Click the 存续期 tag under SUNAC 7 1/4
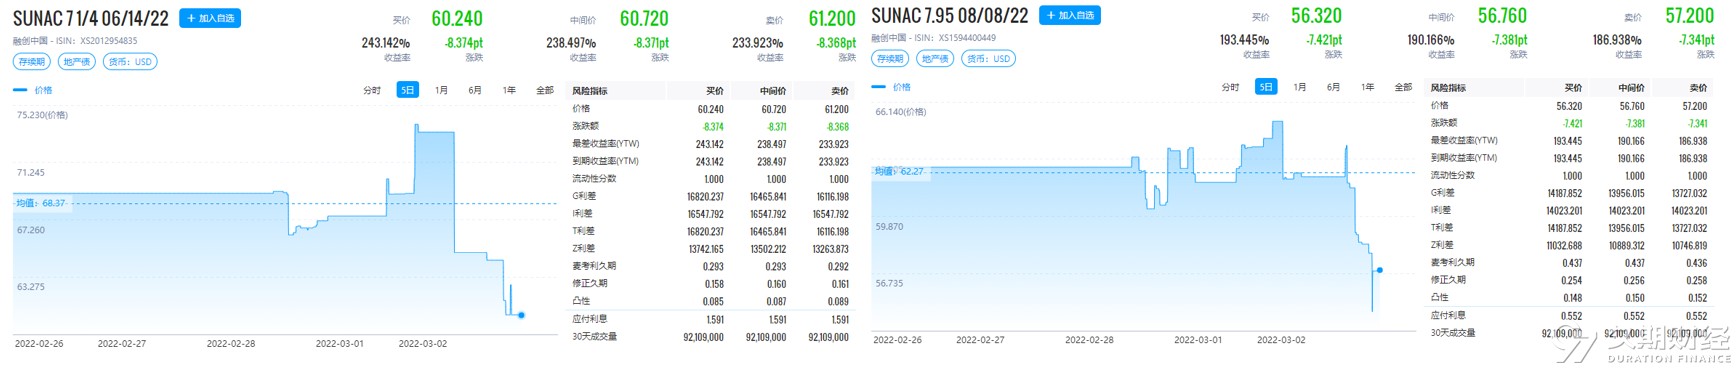The height and width of the screenshot is (368, 1736). pyautogui.click(x=32, y=62)
